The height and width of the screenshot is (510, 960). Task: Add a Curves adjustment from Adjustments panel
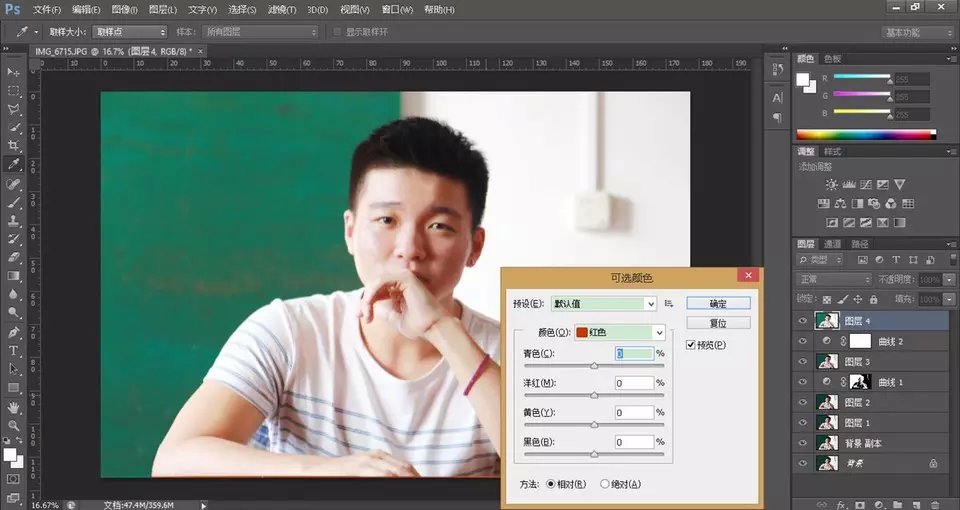click(x=866, y=184)
